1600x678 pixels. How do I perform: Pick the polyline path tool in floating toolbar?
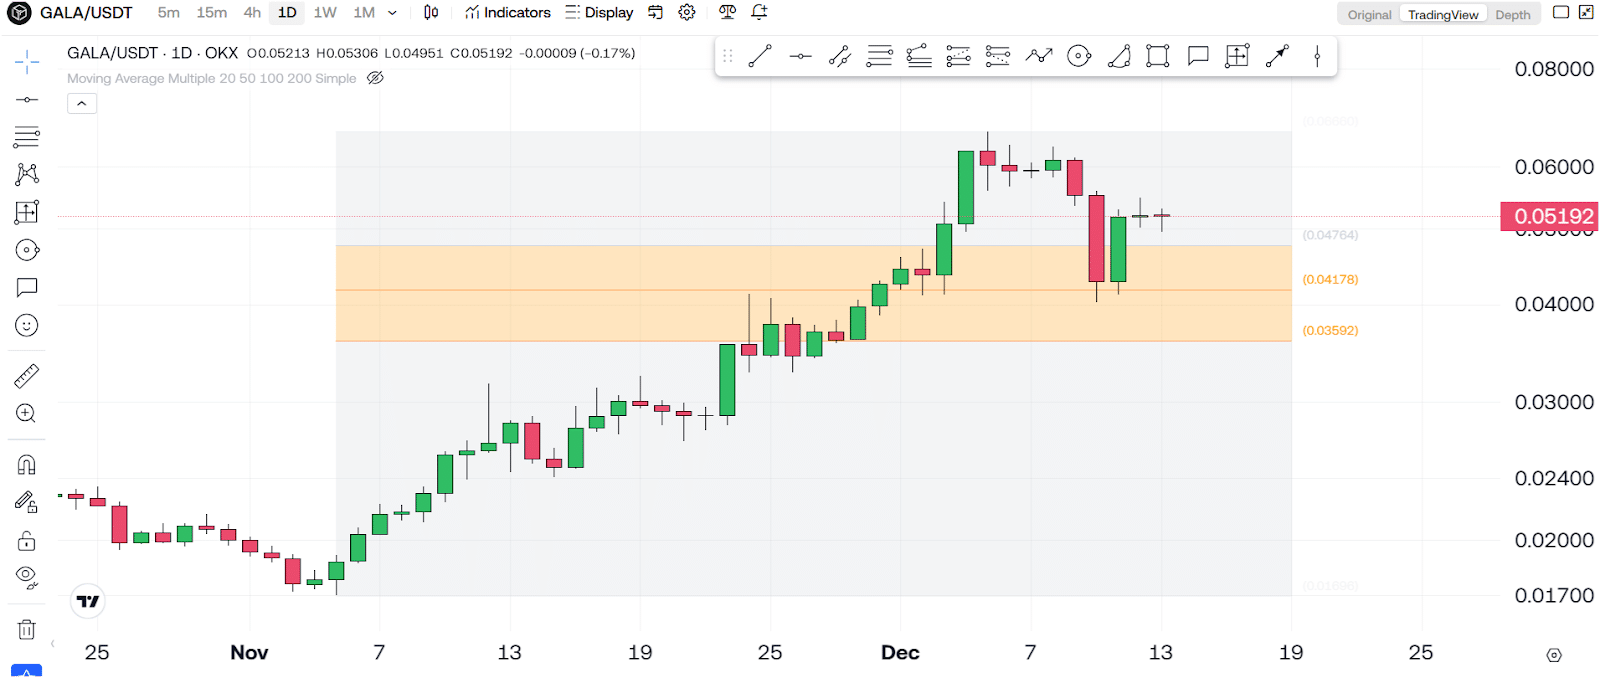coord(1039,56)
